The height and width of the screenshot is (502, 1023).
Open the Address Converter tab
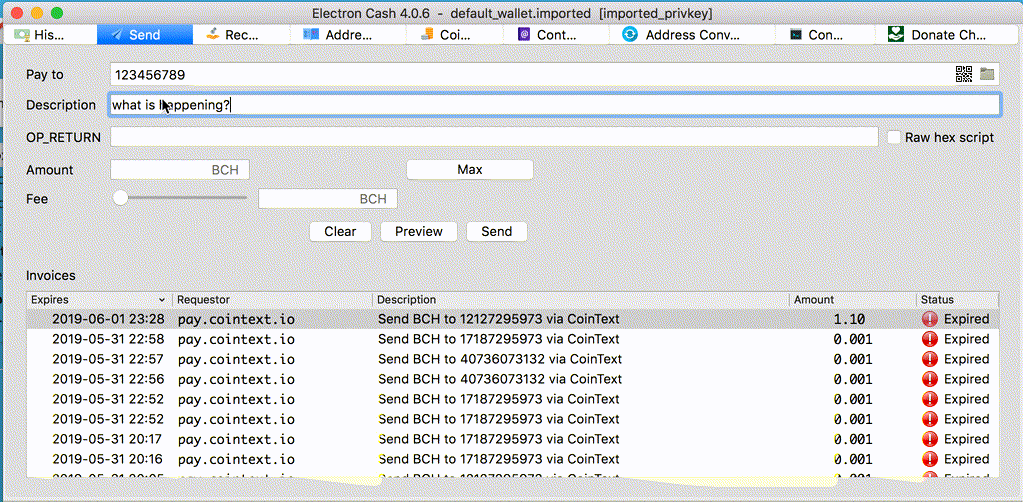click(692, 35)
